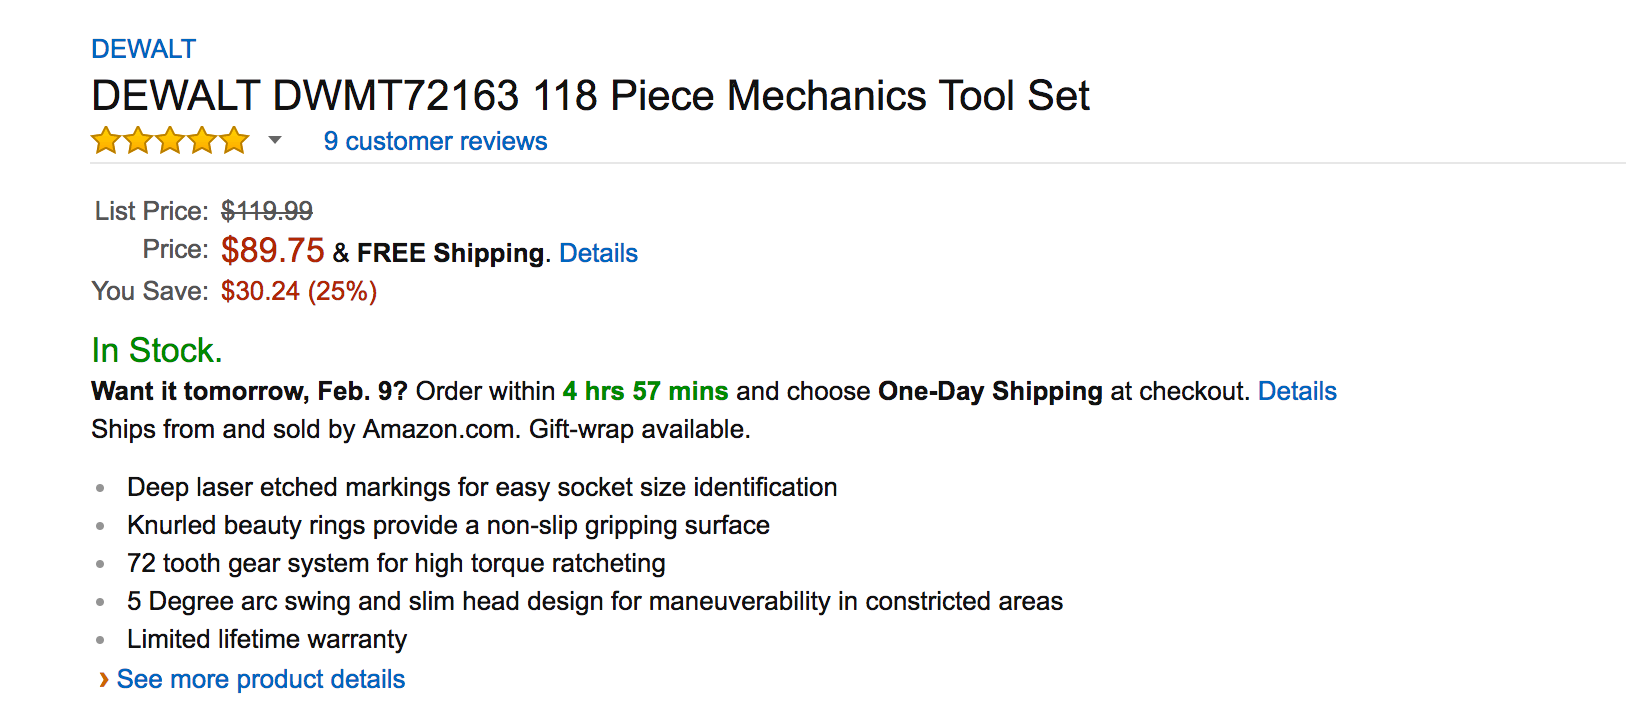Open Details for One-Day Shipping offer
The height and width of the screenshot is (720, 1626).
point(1297,391)
